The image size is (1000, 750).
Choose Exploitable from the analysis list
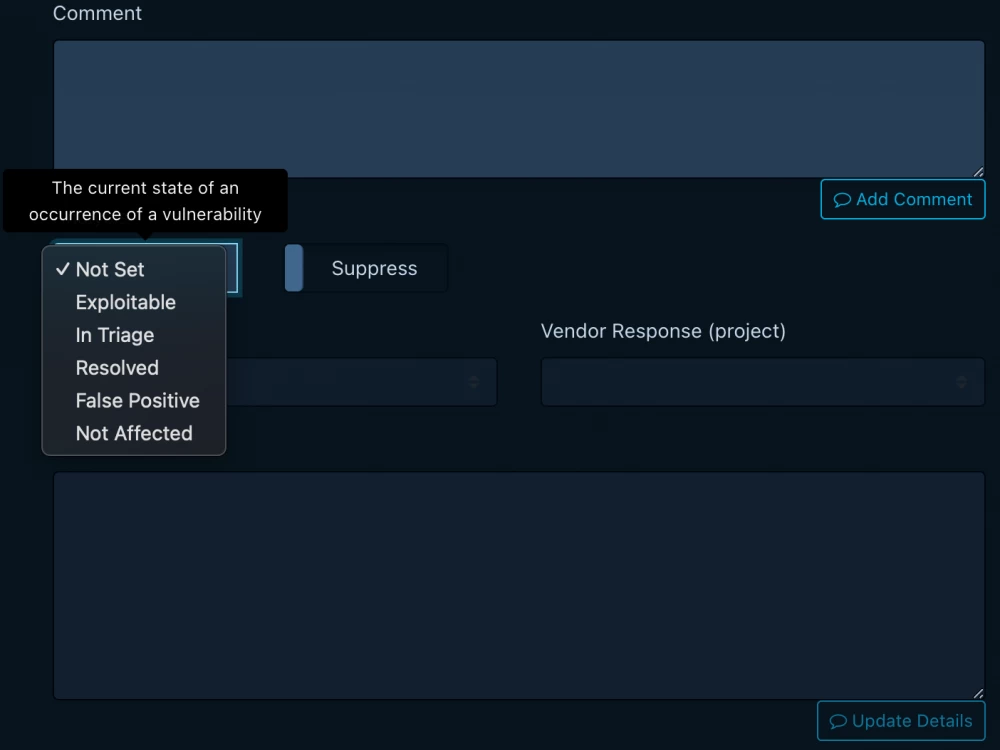coord(126,302)
